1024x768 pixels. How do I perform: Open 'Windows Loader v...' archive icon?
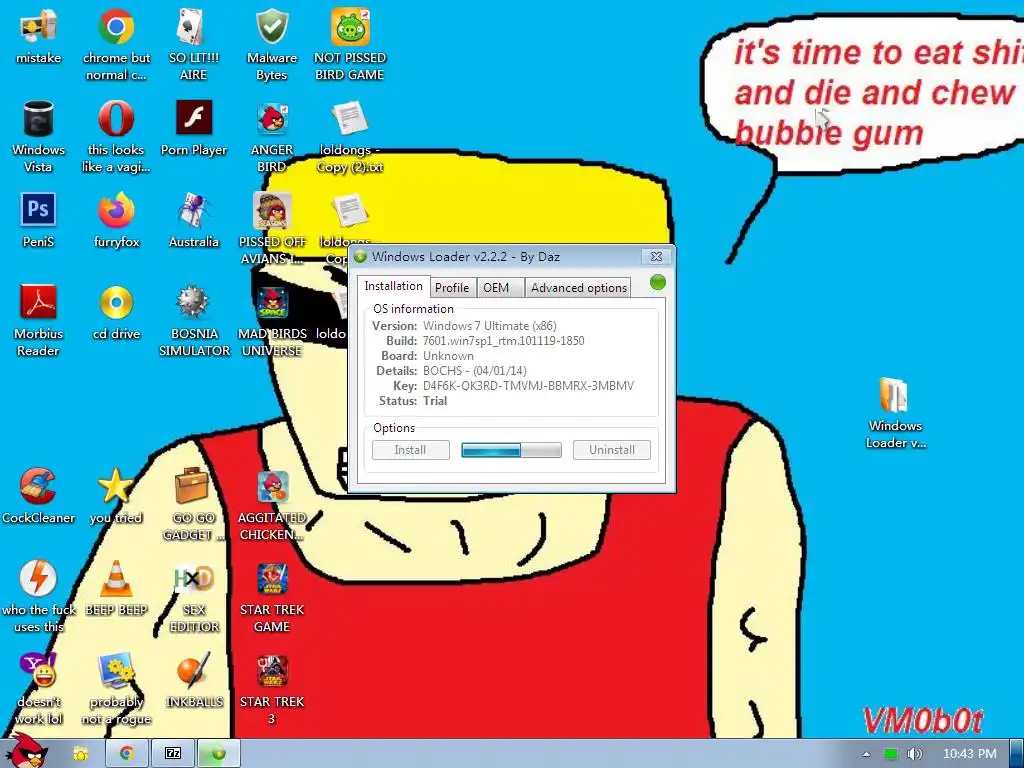click(895, 413)
